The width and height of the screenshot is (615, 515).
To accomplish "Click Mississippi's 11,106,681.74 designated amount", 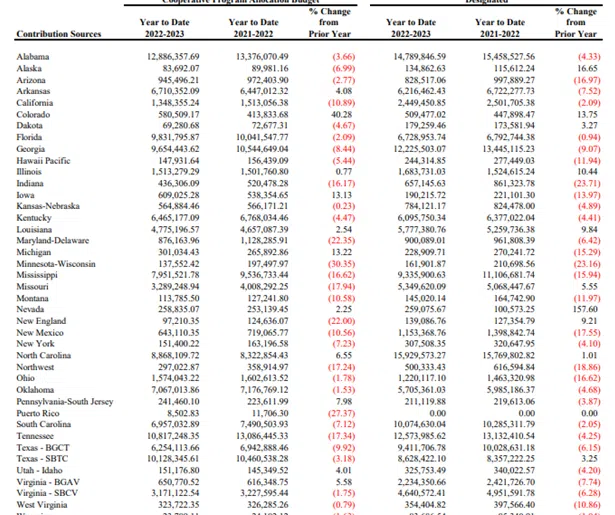I will pos(509,275).
